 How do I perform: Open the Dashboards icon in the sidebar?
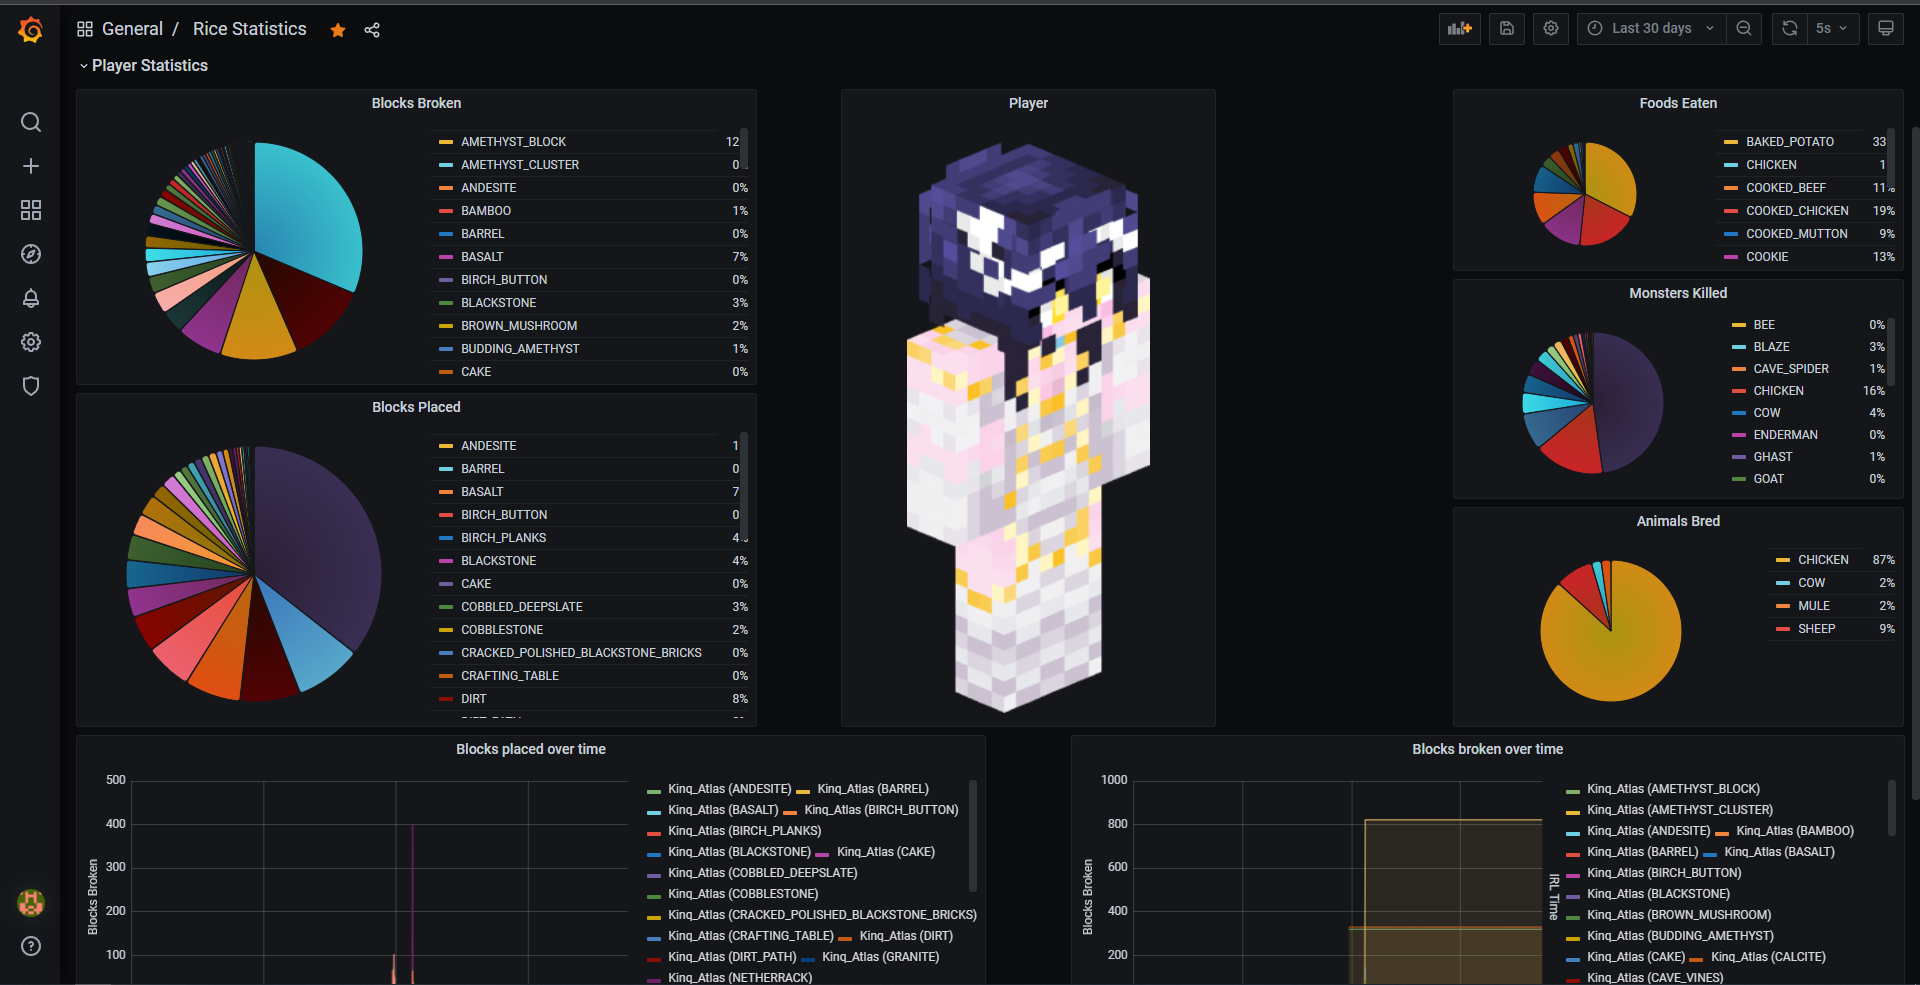click(x=31, y=210)
